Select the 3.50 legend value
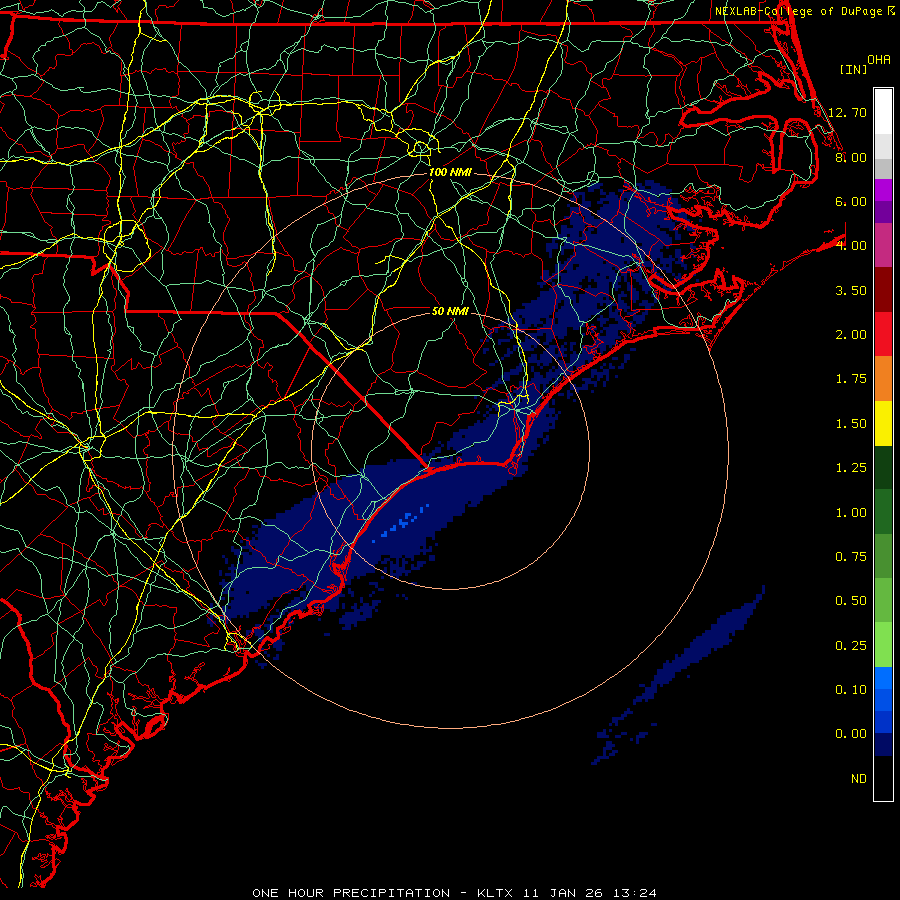The height and width of the screenshot is (900, 900). 851,290
